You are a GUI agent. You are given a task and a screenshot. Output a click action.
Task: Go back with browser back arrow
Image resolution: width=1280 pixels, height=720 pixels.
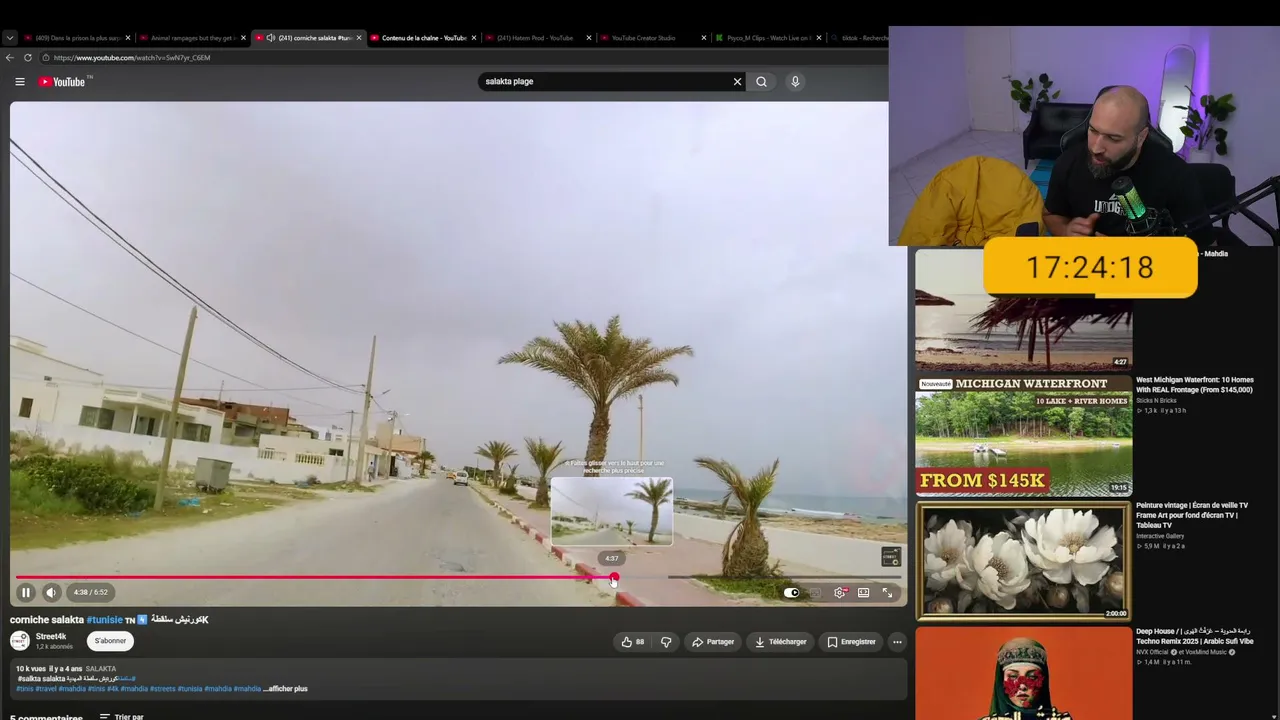point(10,58)
